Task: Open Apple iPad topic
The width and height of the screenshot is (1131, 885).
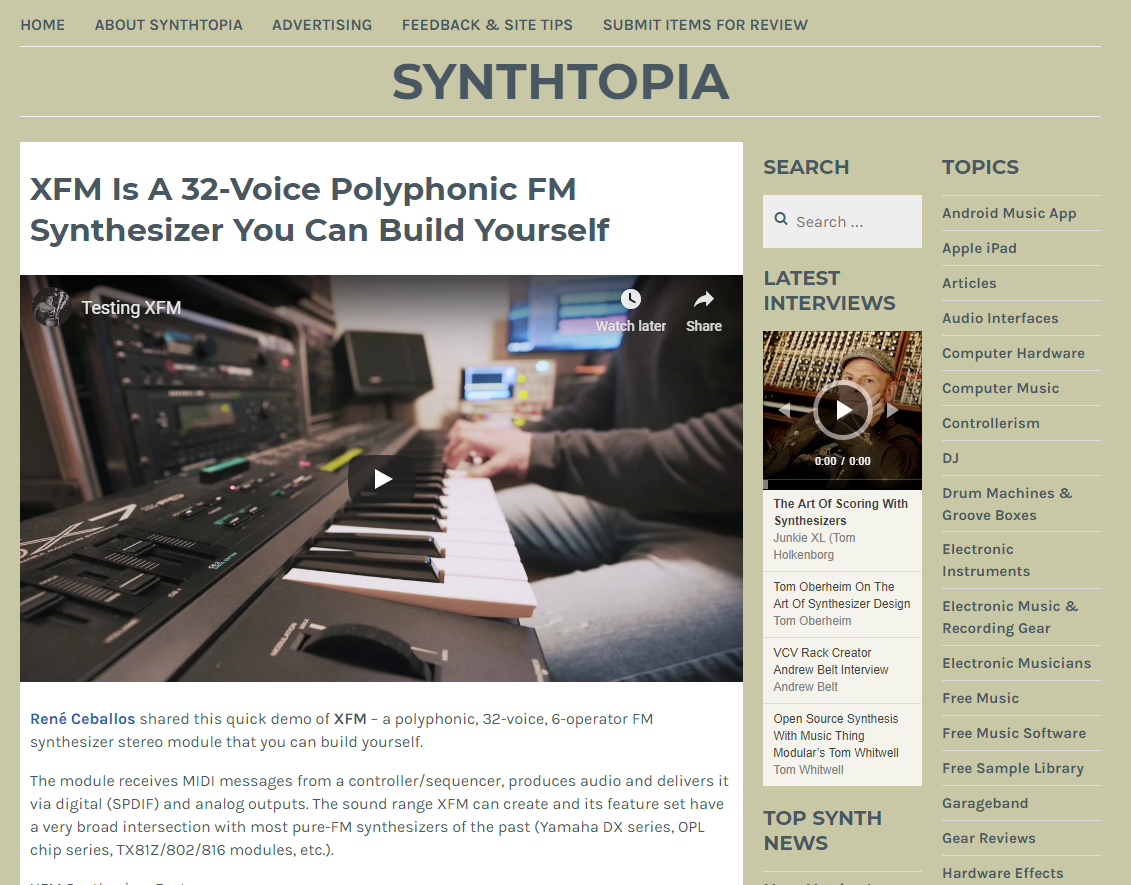Action: [980, 248]
